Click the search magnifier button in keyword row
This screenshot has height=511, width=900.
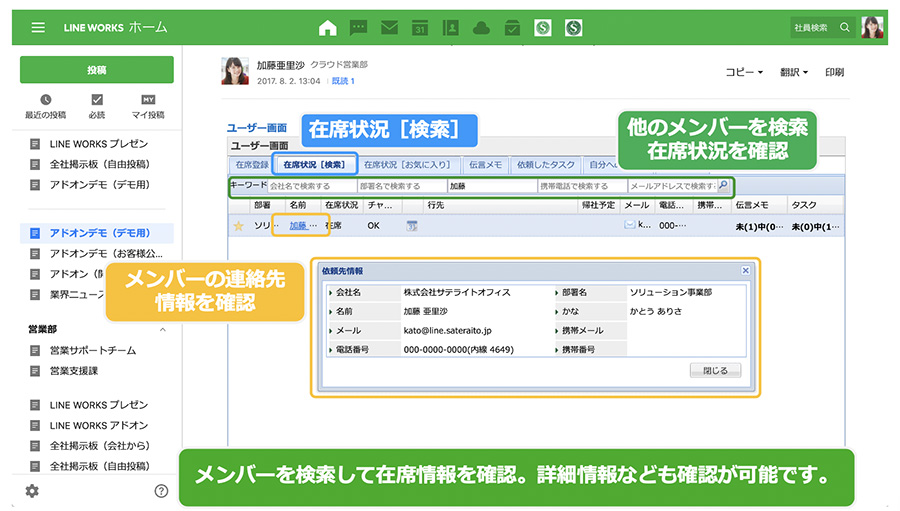click(x=723, y=185)
